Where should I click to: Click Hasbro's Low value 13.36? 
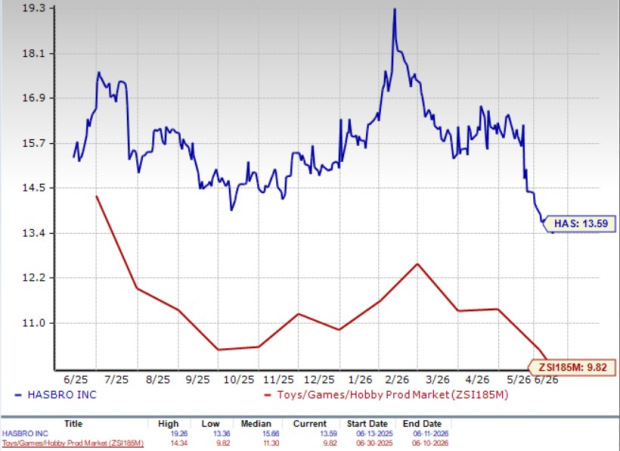coord(221,434)
